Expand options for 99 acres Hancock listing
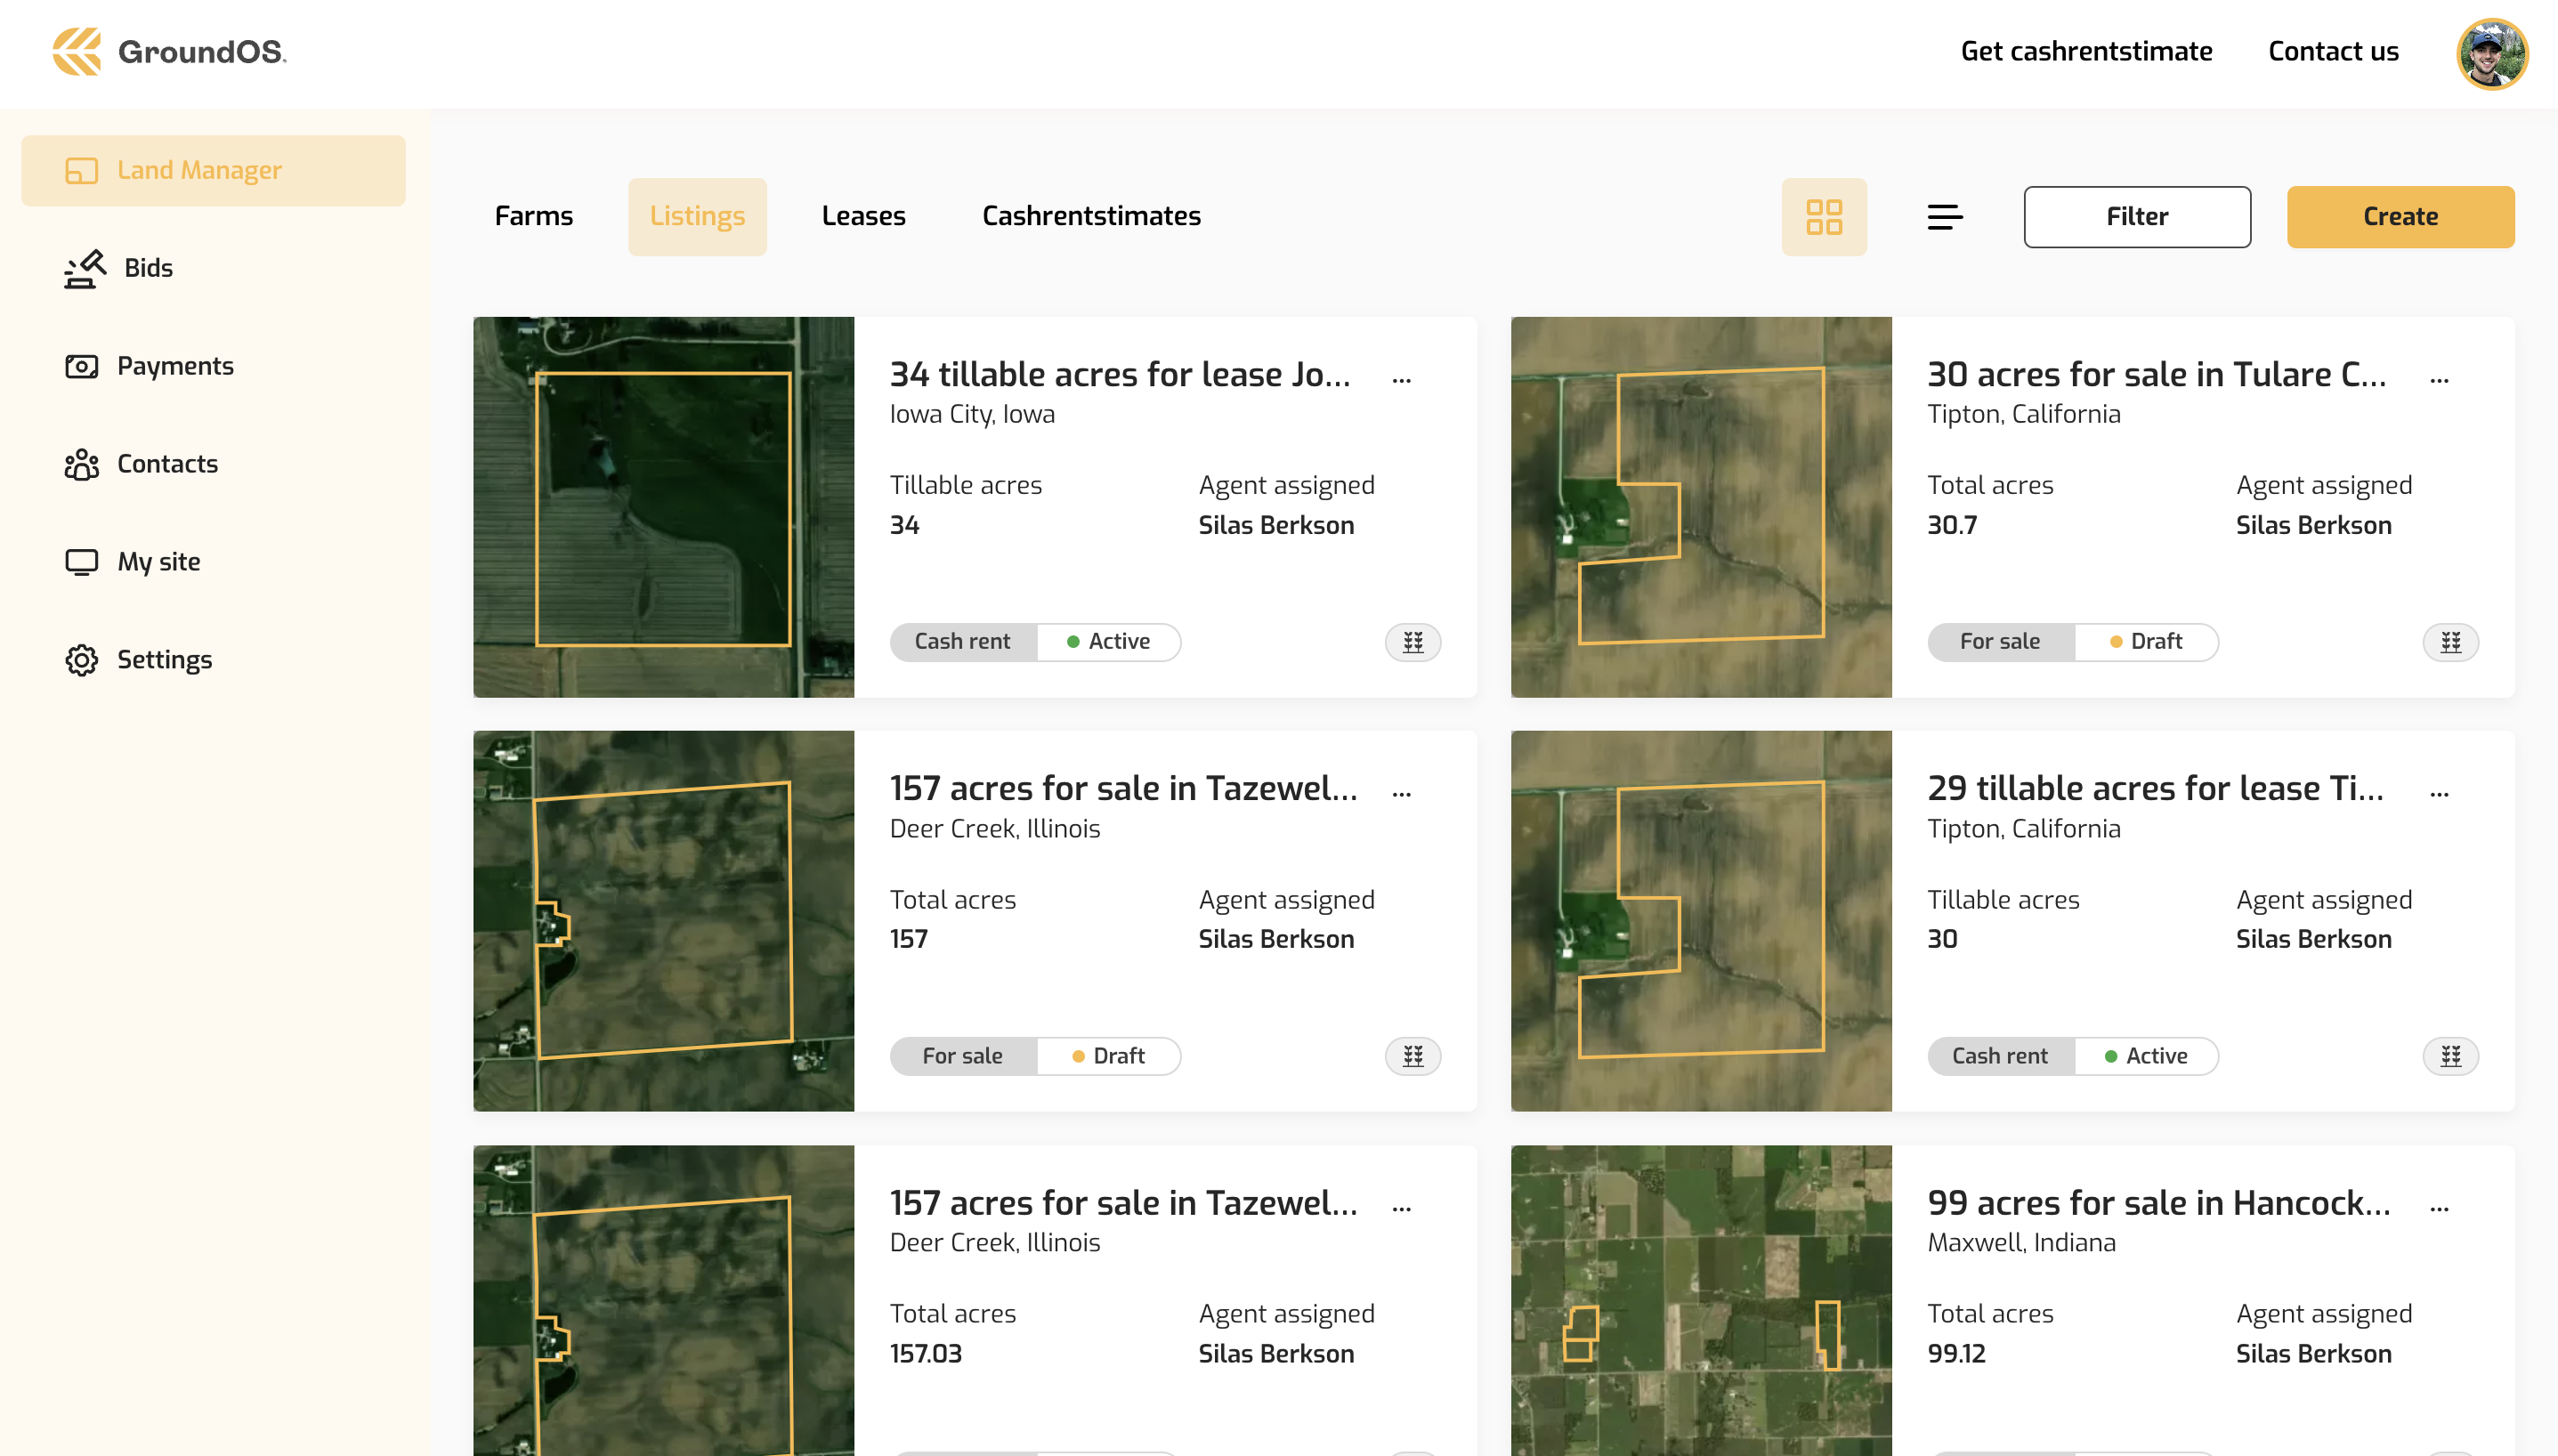This screenshot has width=2558, height=1456. (x=2438, y=1209)
